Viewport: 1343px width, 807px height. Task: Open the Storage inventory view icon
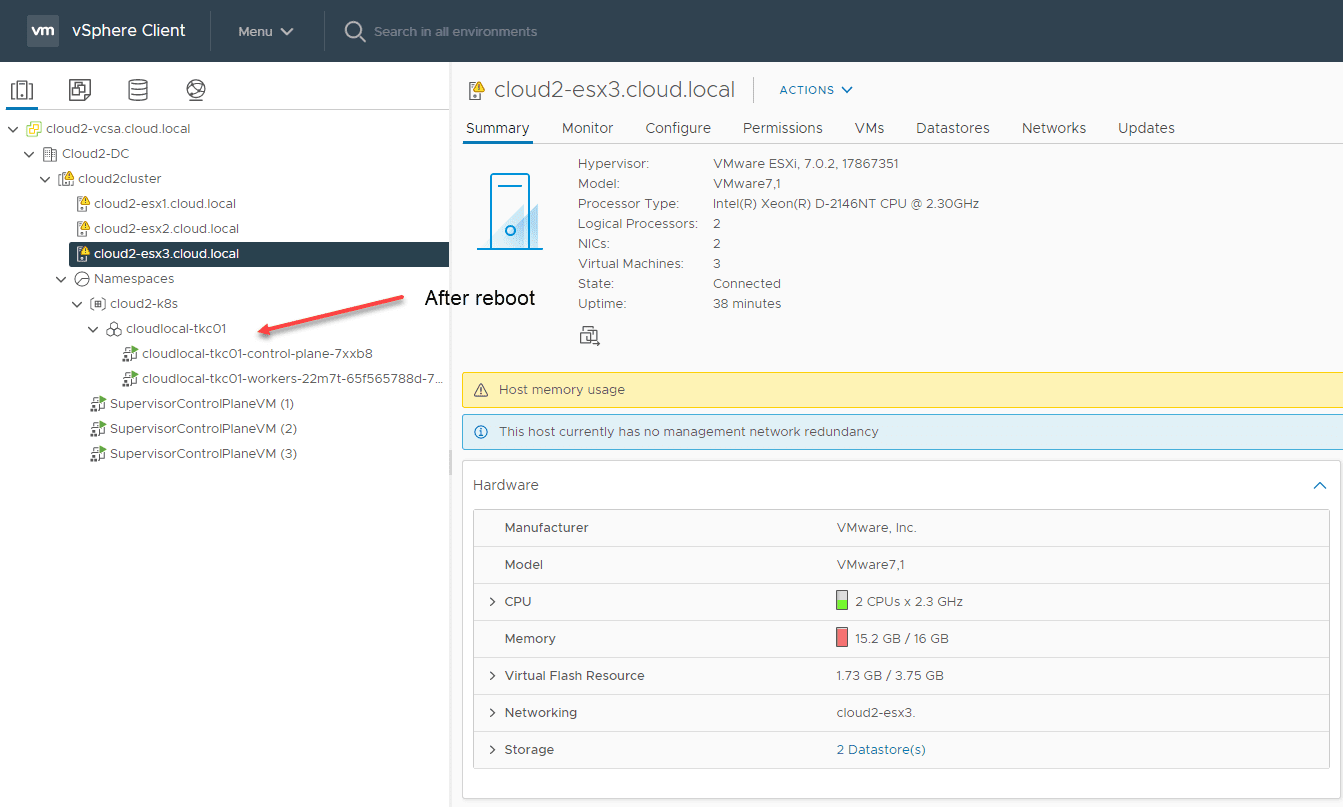click(138, 90)
